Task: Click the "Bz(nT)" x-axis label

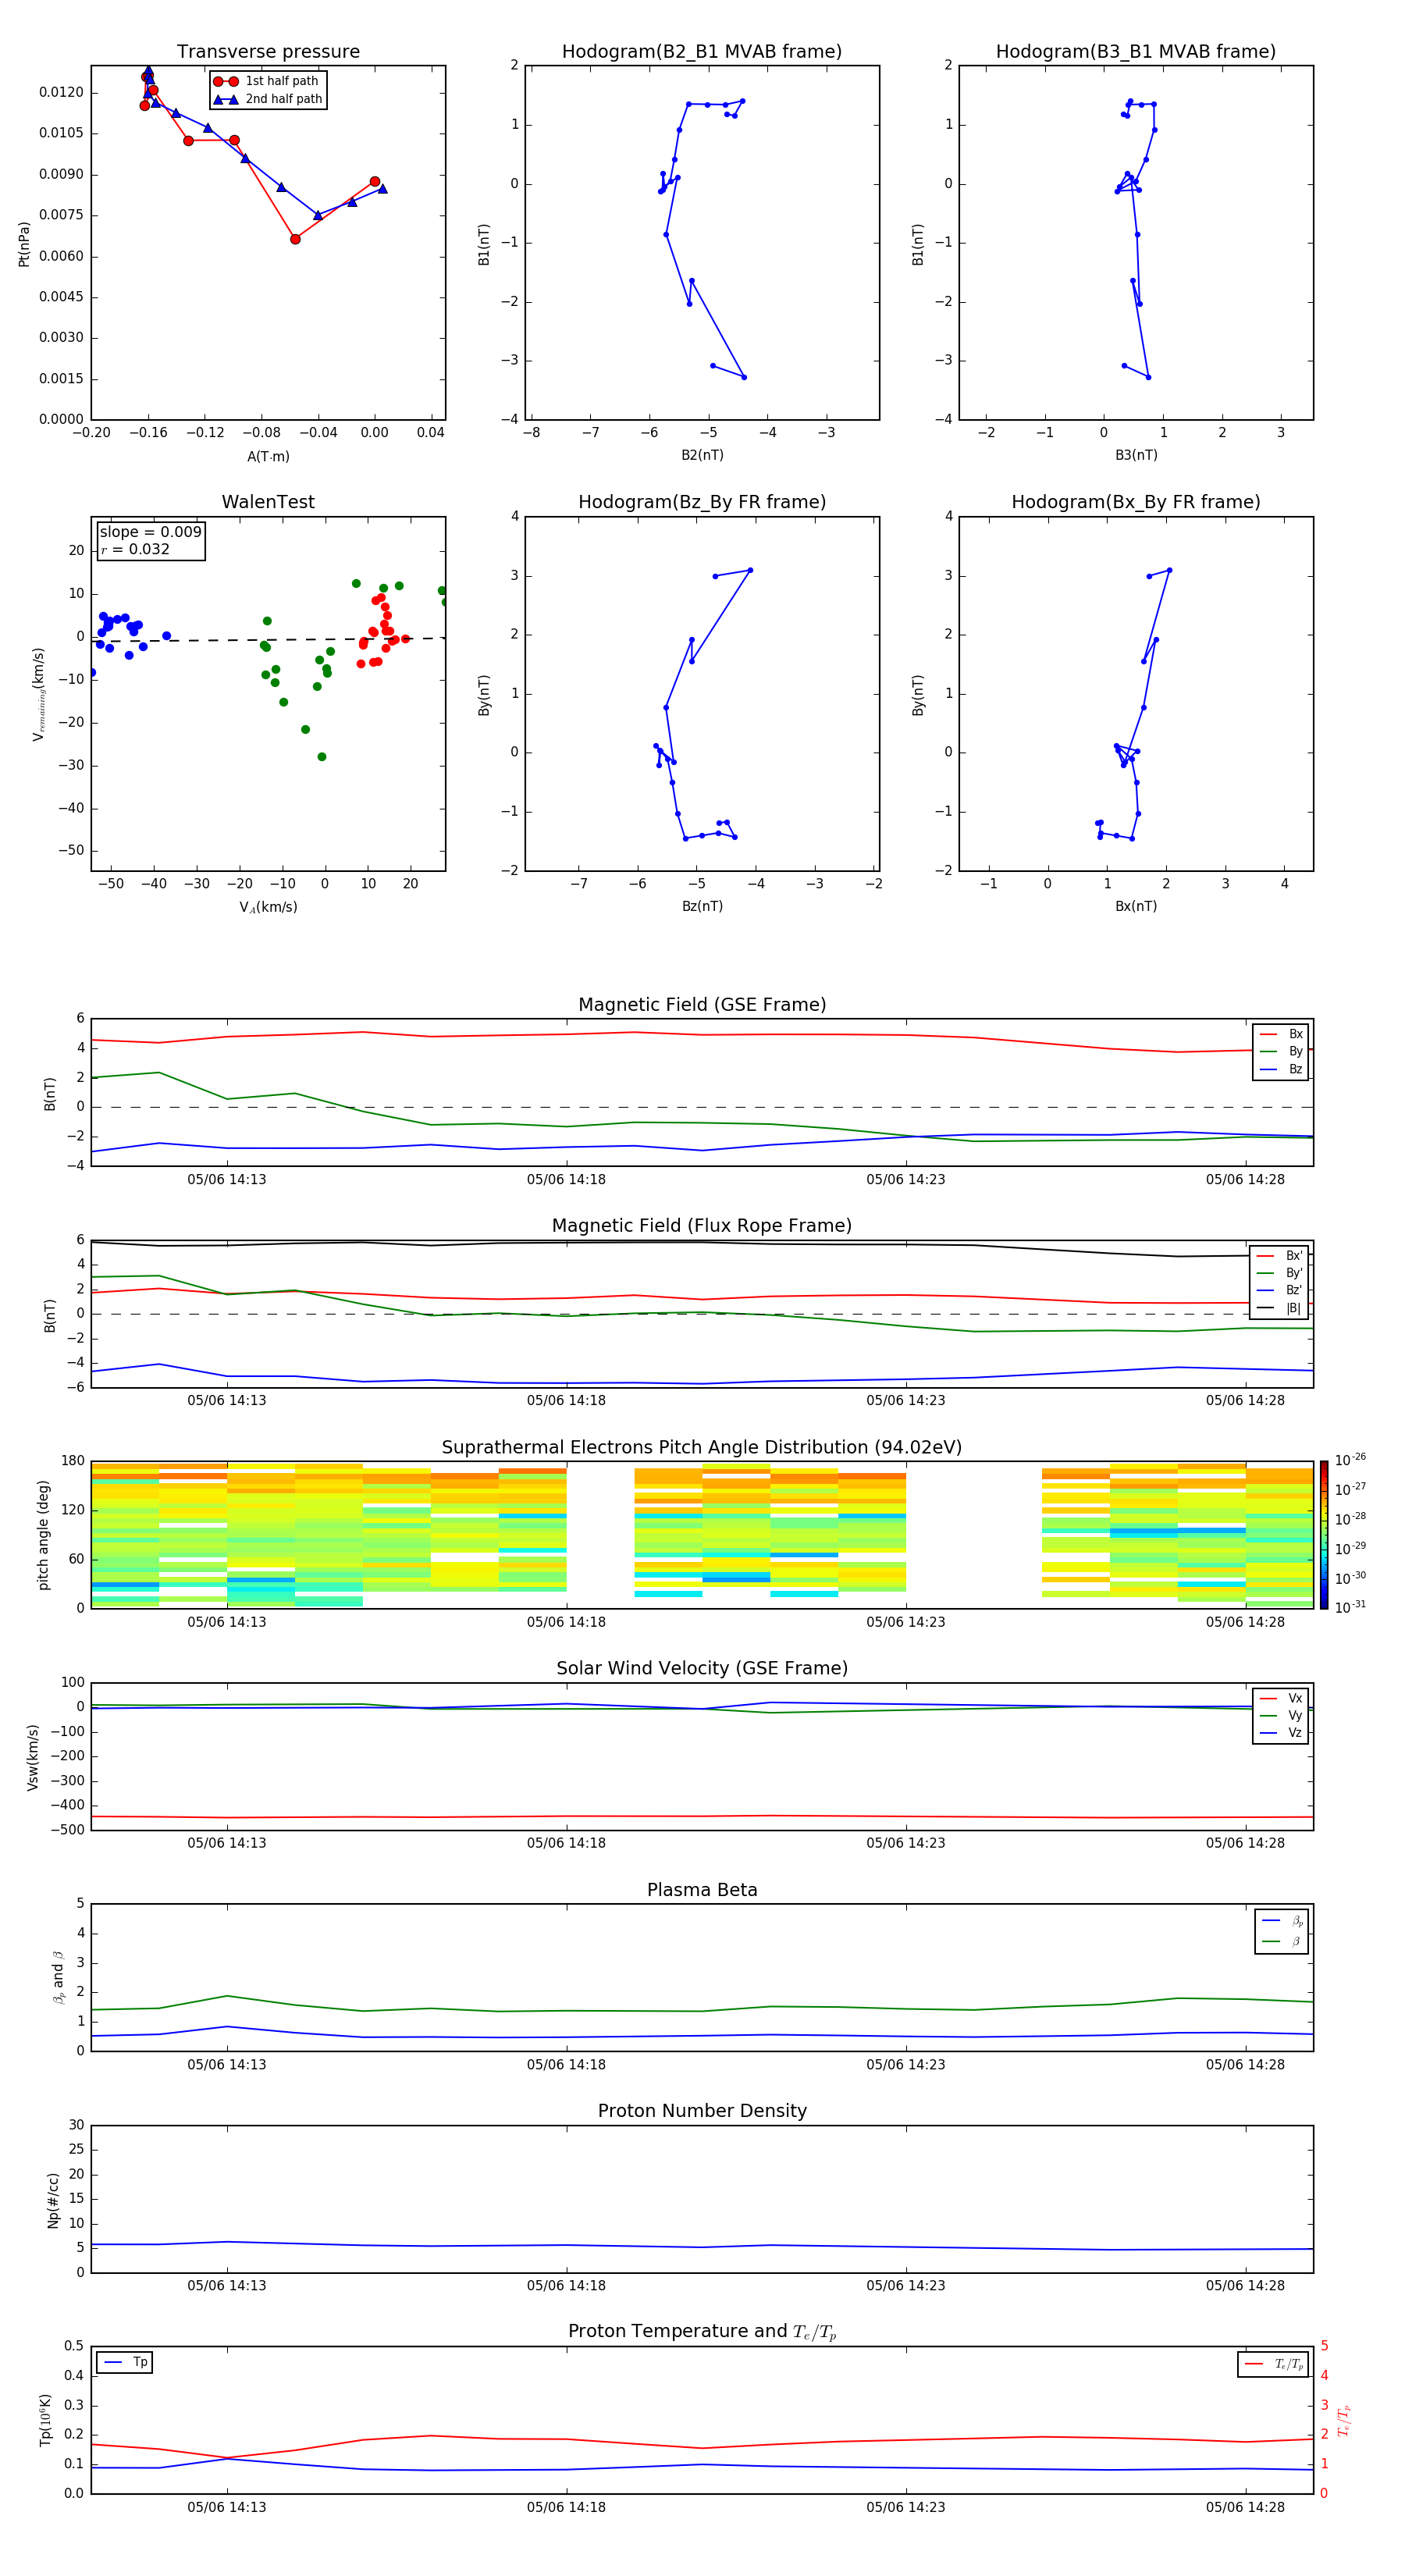Action: click(702, 906)
